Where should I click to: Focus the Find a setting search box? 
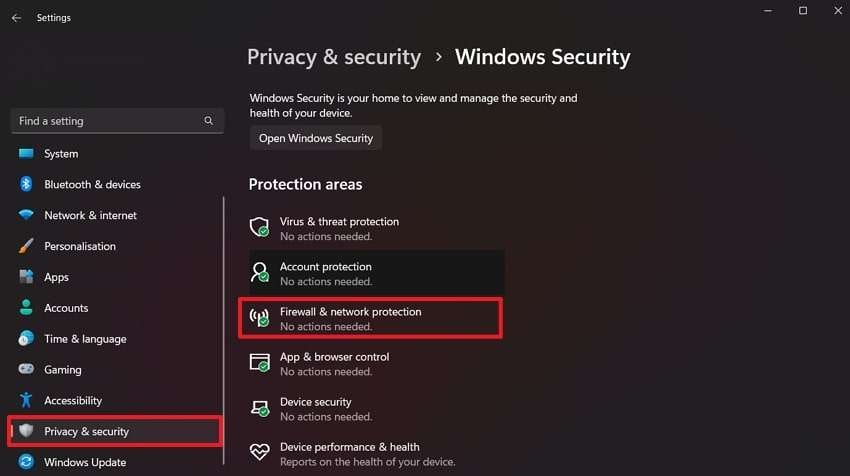tap(110, 121)
